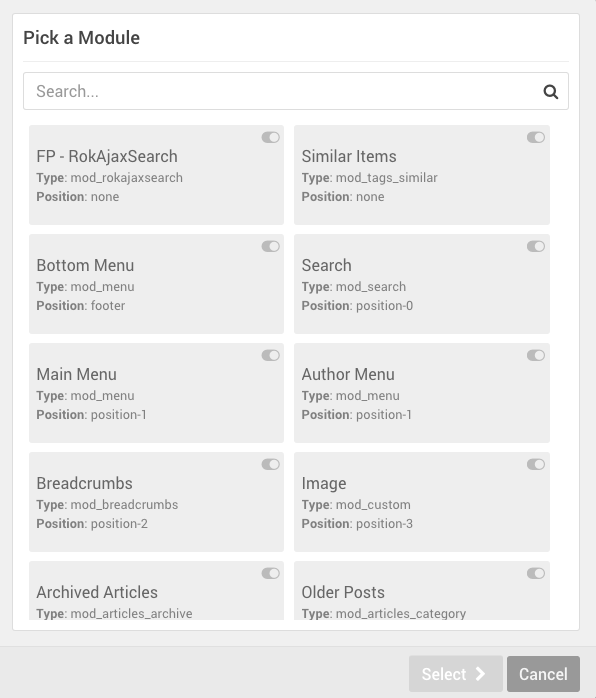Choose the Image mod_custom module card
596x698 pixels.
422,502
